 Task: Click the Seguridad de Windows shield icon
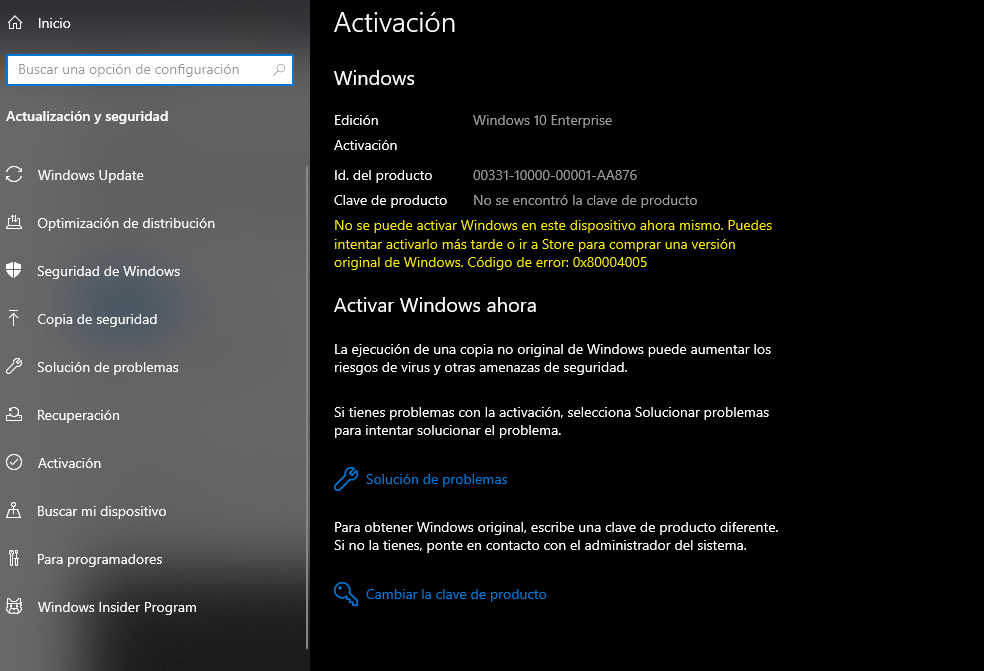[x=14, y=271]
